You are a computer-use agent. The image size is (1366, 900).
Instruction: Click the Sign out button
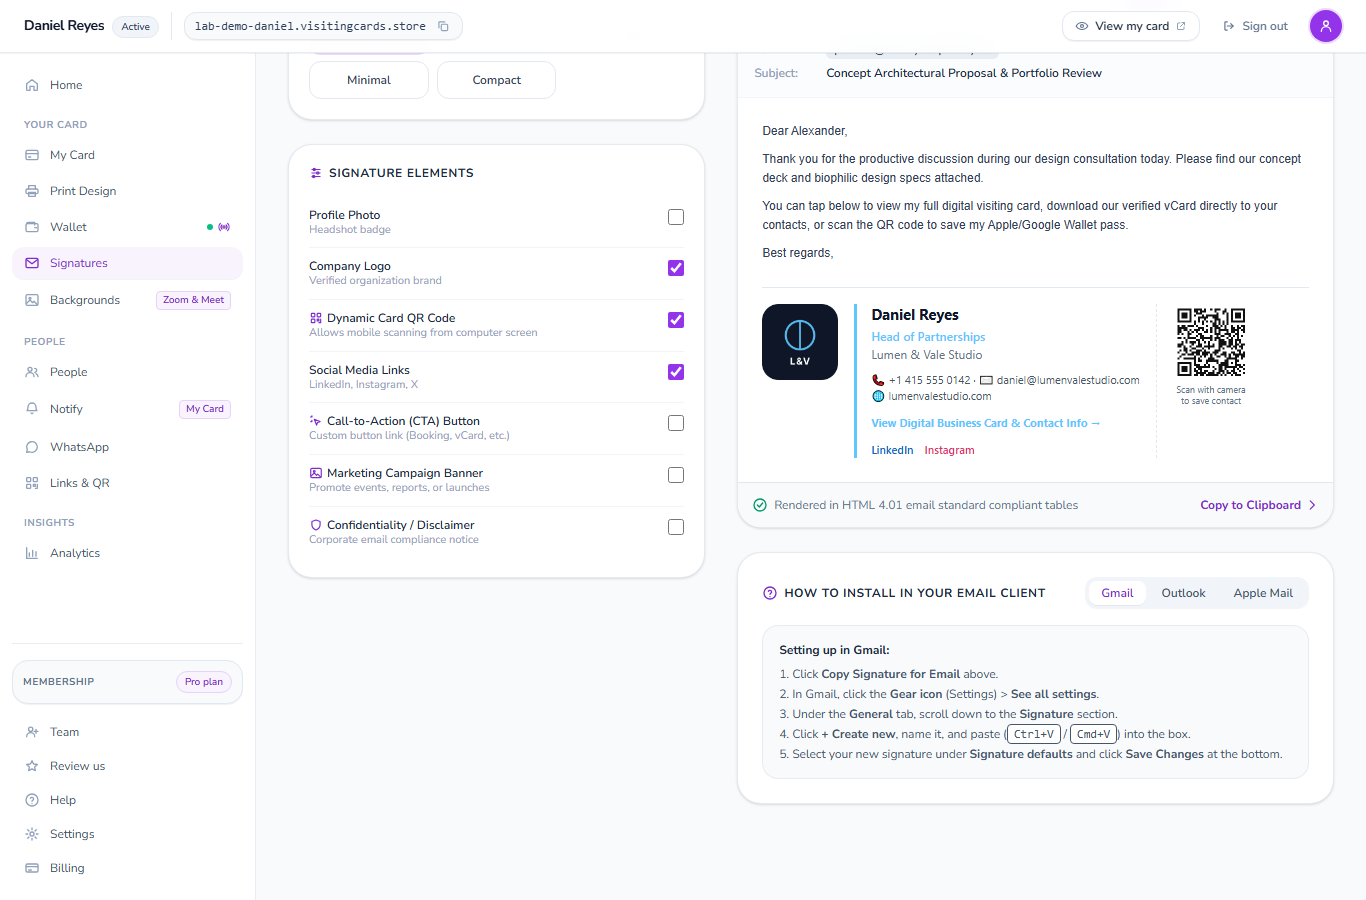(1255, 26)
